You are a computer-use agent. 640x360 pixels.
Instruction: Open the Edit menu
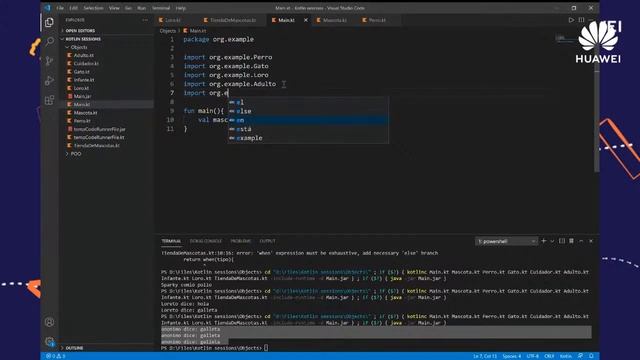coord(73,8)
